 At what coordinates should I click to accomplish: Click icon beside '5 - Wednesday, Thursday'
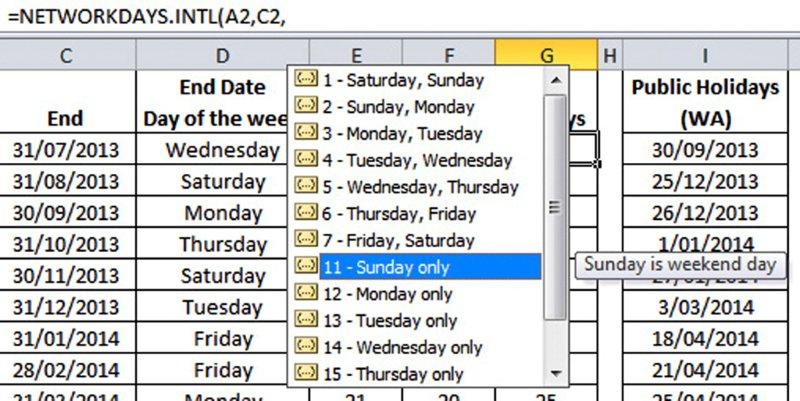tap(307, 187)
